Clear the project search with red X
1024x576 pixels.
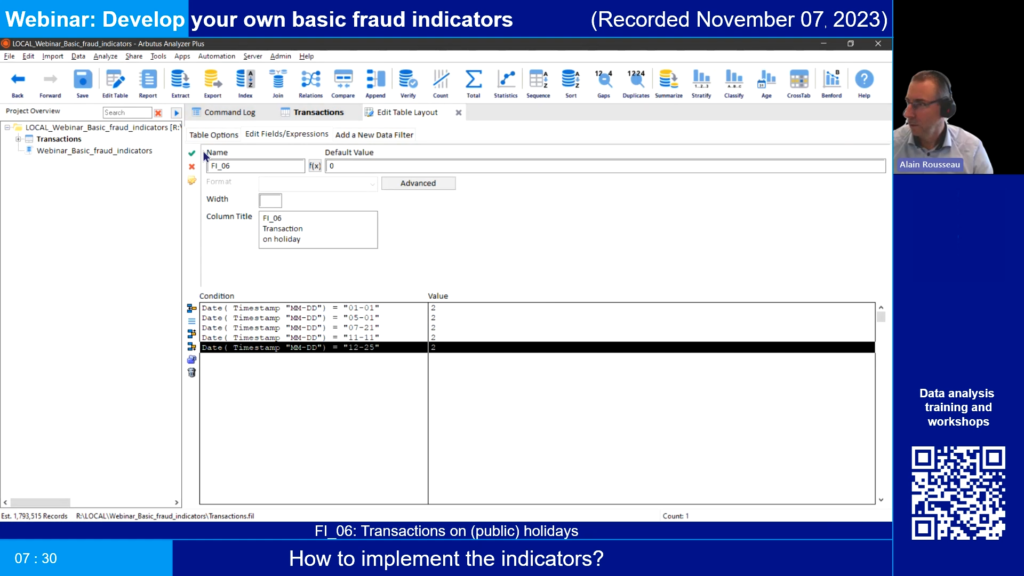[x=158, y=113]
